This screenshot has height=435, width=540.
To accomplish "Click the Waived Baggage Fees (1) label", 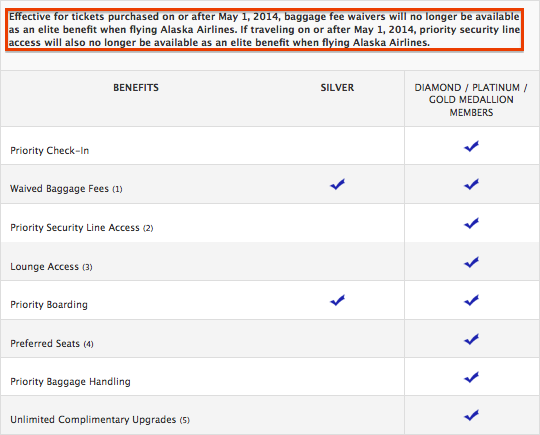I will point(66,189).
